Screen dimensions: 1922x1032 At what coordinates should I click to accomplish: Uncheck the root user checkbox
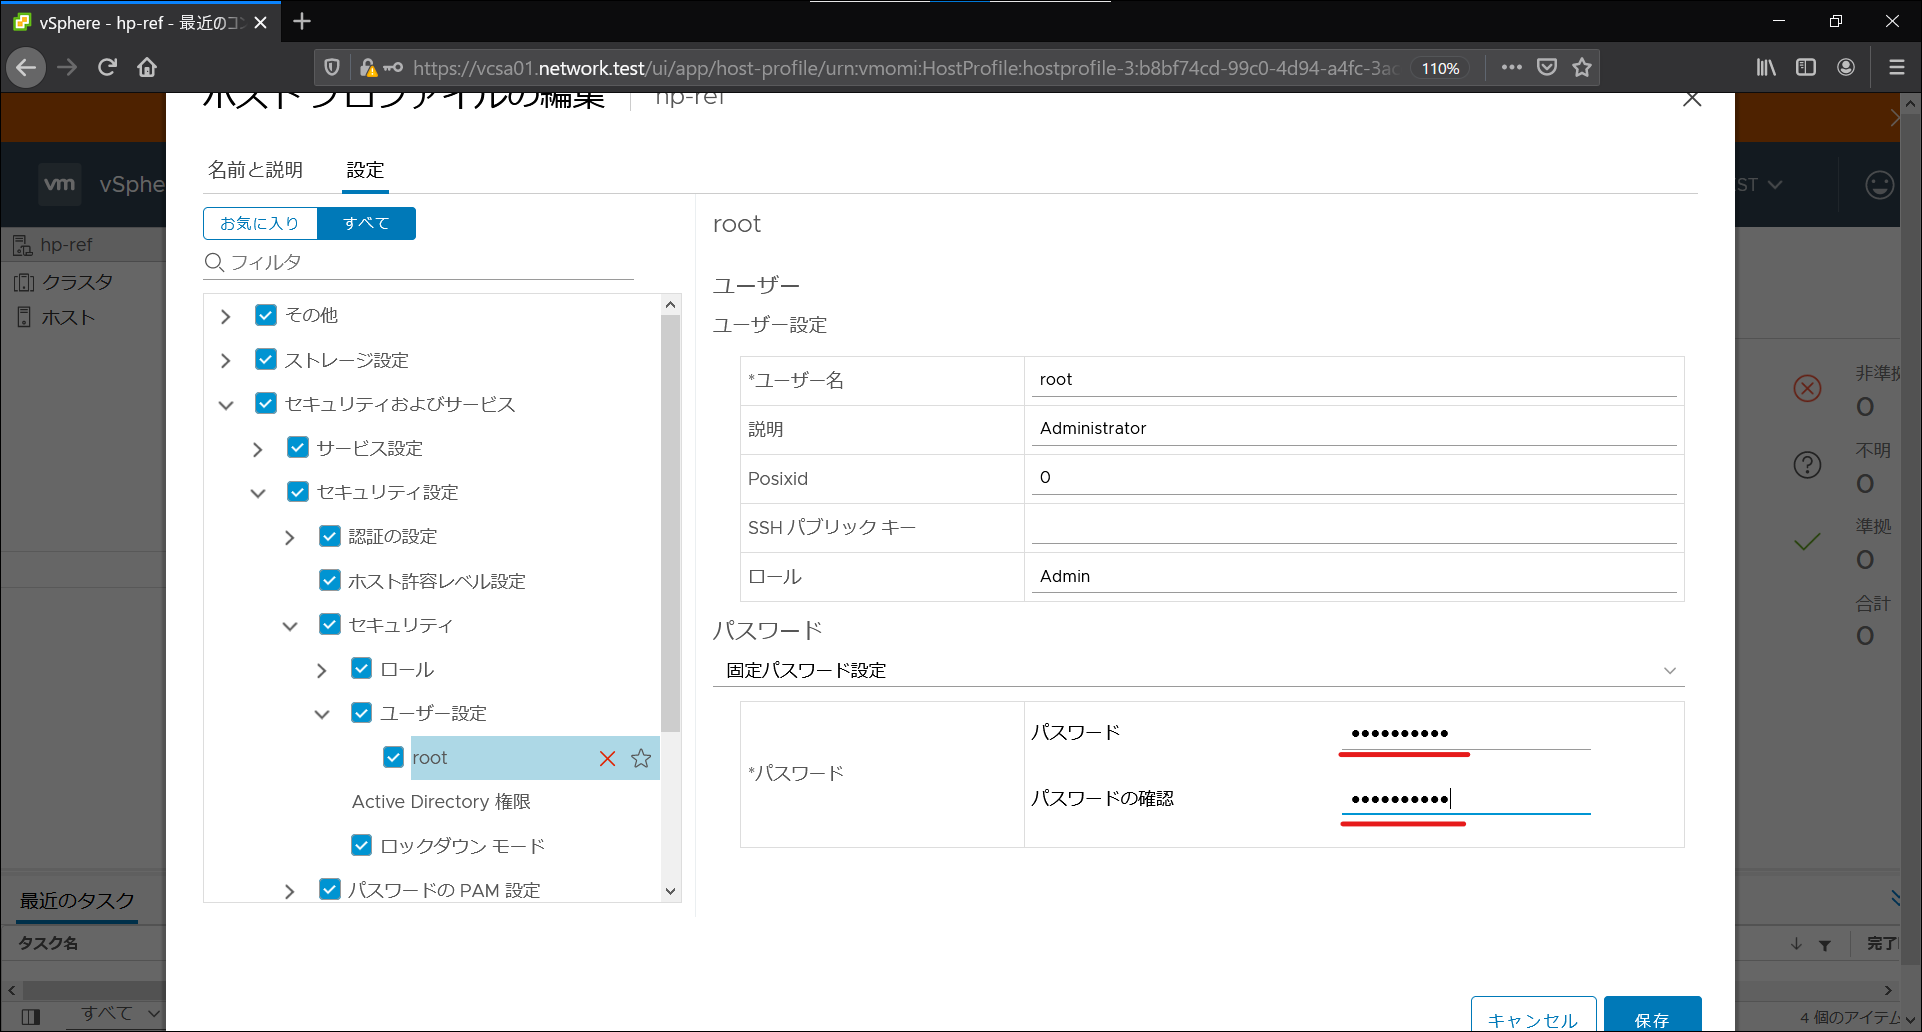[394, 757]
